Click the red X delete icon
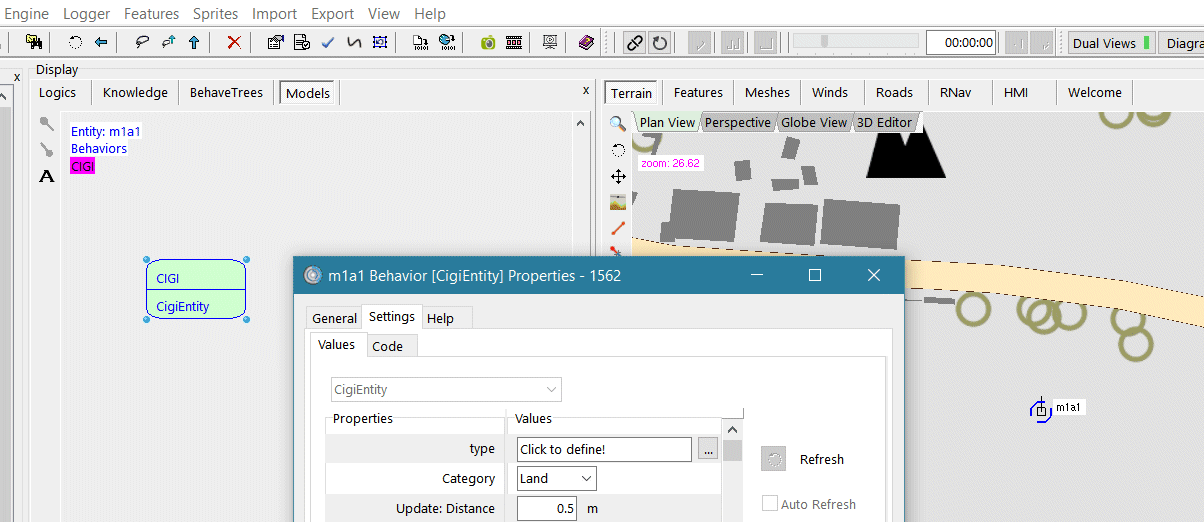1204x522 pixels. coord(234,42)
